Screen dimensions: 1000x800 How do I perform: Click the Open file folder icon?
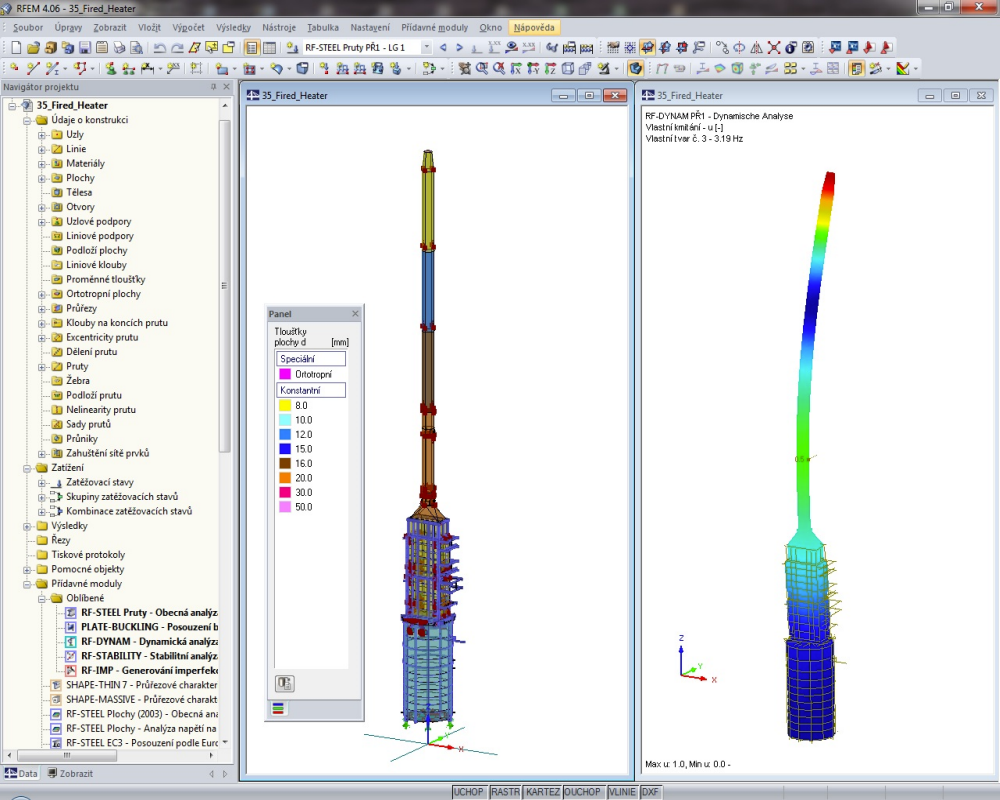(x=33, y=47)
